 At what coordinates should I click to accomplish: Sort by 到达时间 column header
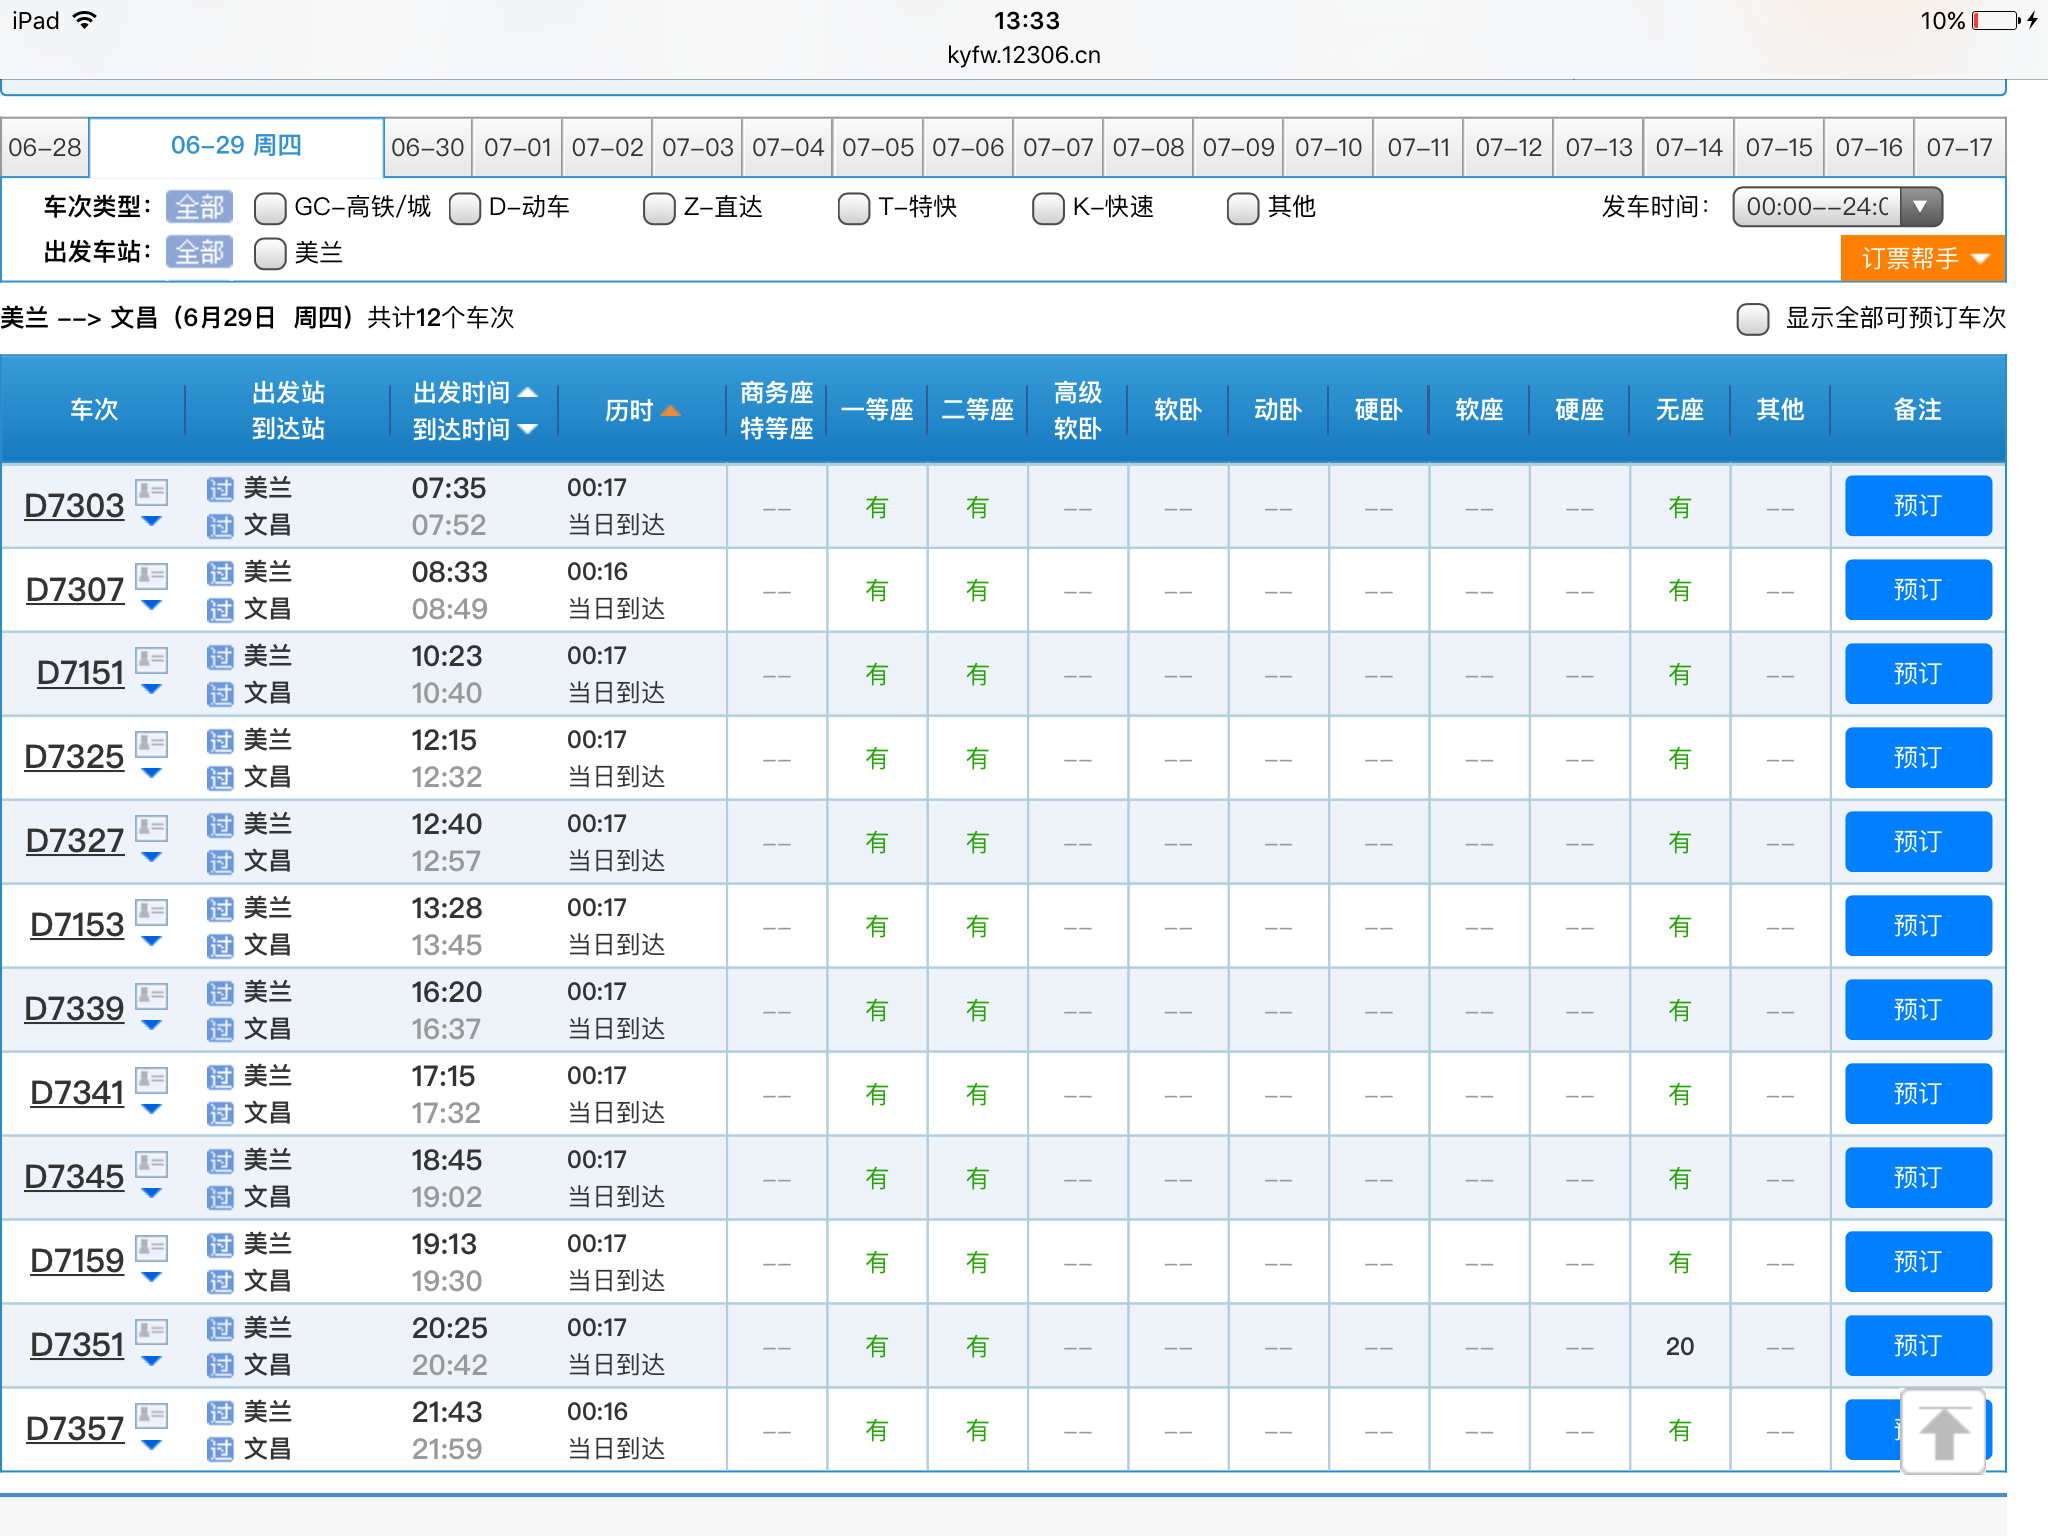pos(475,430)
